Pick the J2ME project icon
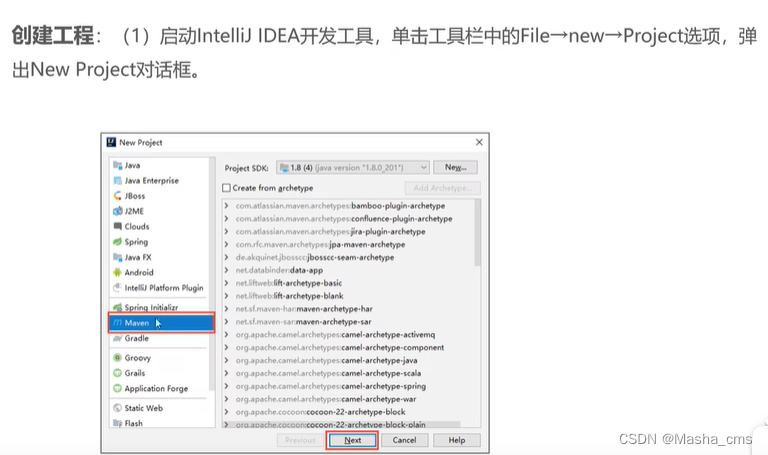Screen dimensions: 768x455 (x=118, y=211)
